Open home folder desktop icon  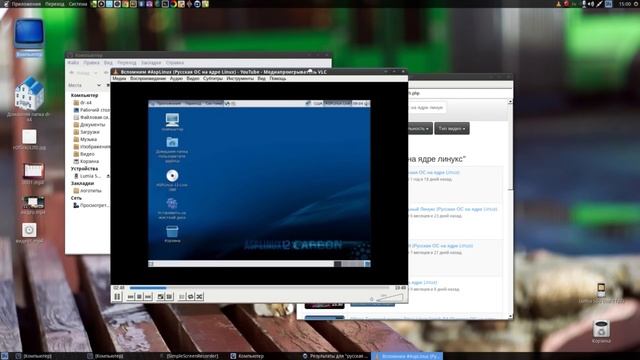tap(29, 98)
